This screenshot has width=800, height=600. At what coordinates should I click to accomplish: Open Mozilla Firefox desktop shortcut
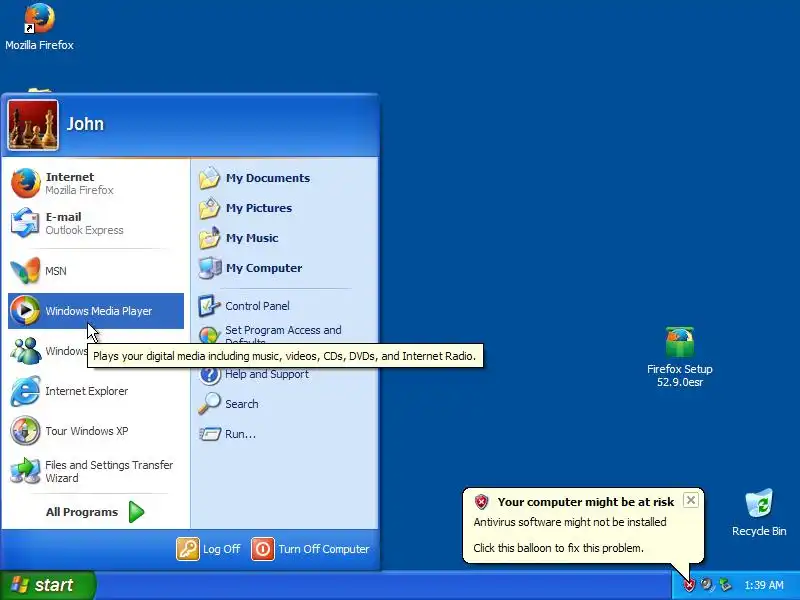(x=39, y=27)
